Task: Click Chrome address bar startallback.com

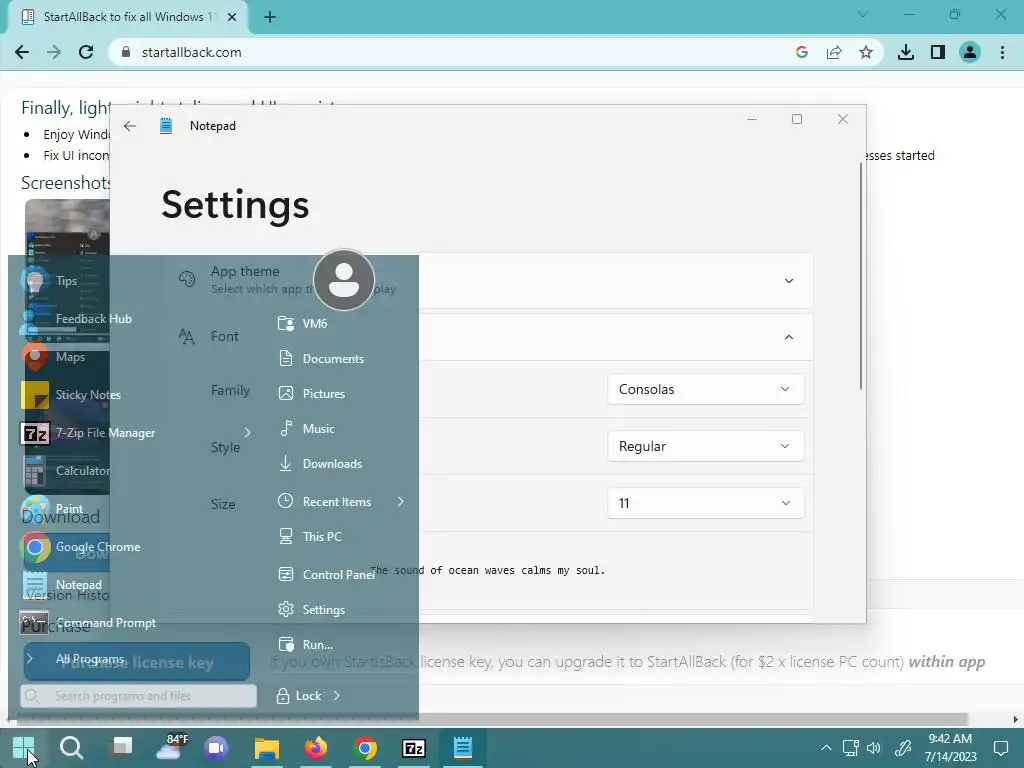Action: [x=191, y=52]
